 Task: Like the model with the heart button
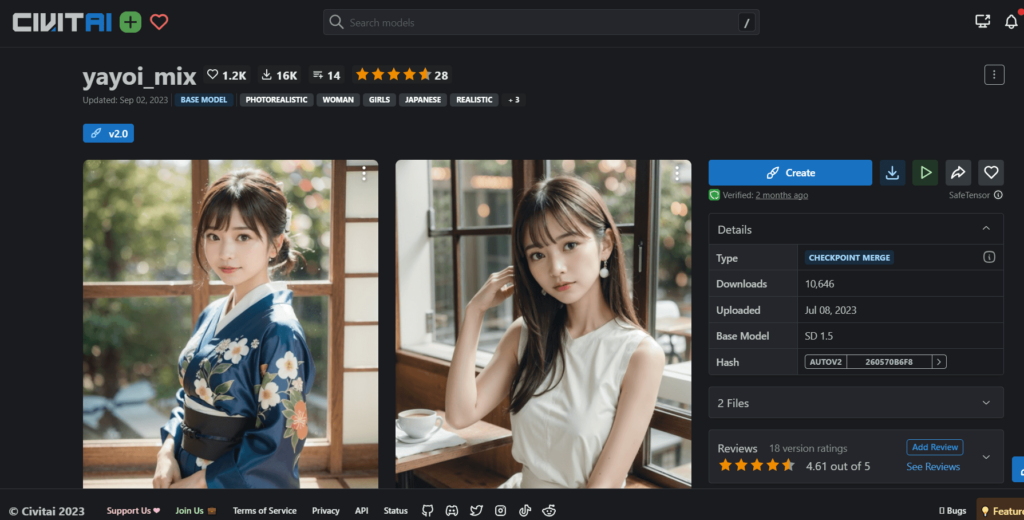pos(990,173)
